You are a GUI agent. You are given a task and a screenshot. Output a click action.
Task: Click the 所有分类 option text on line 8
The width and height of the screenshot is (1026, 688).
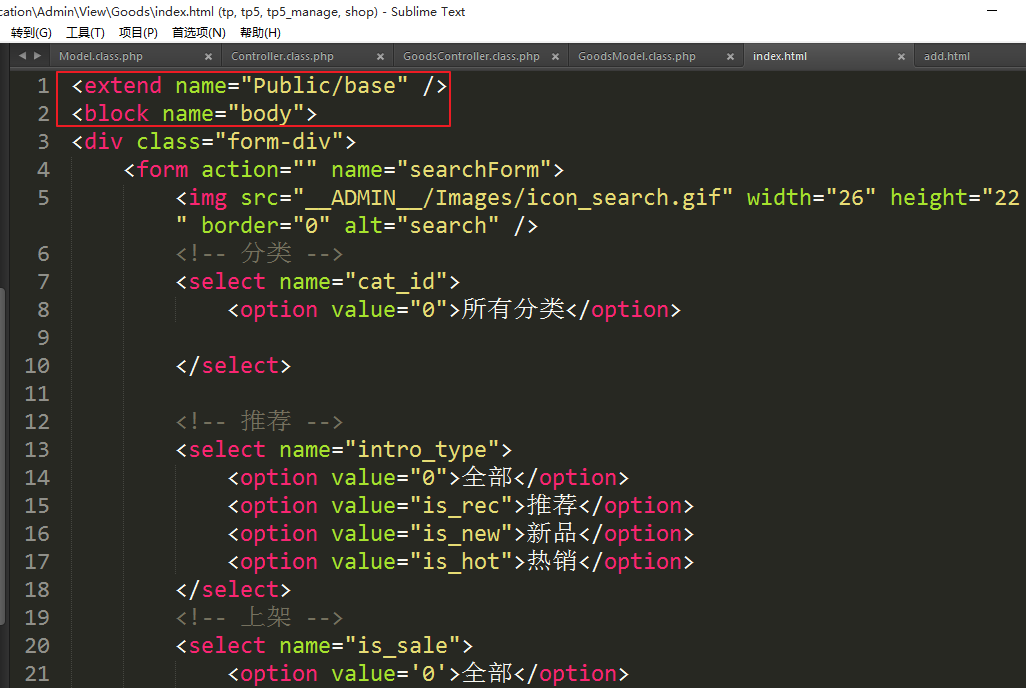[x=513, y=310]
